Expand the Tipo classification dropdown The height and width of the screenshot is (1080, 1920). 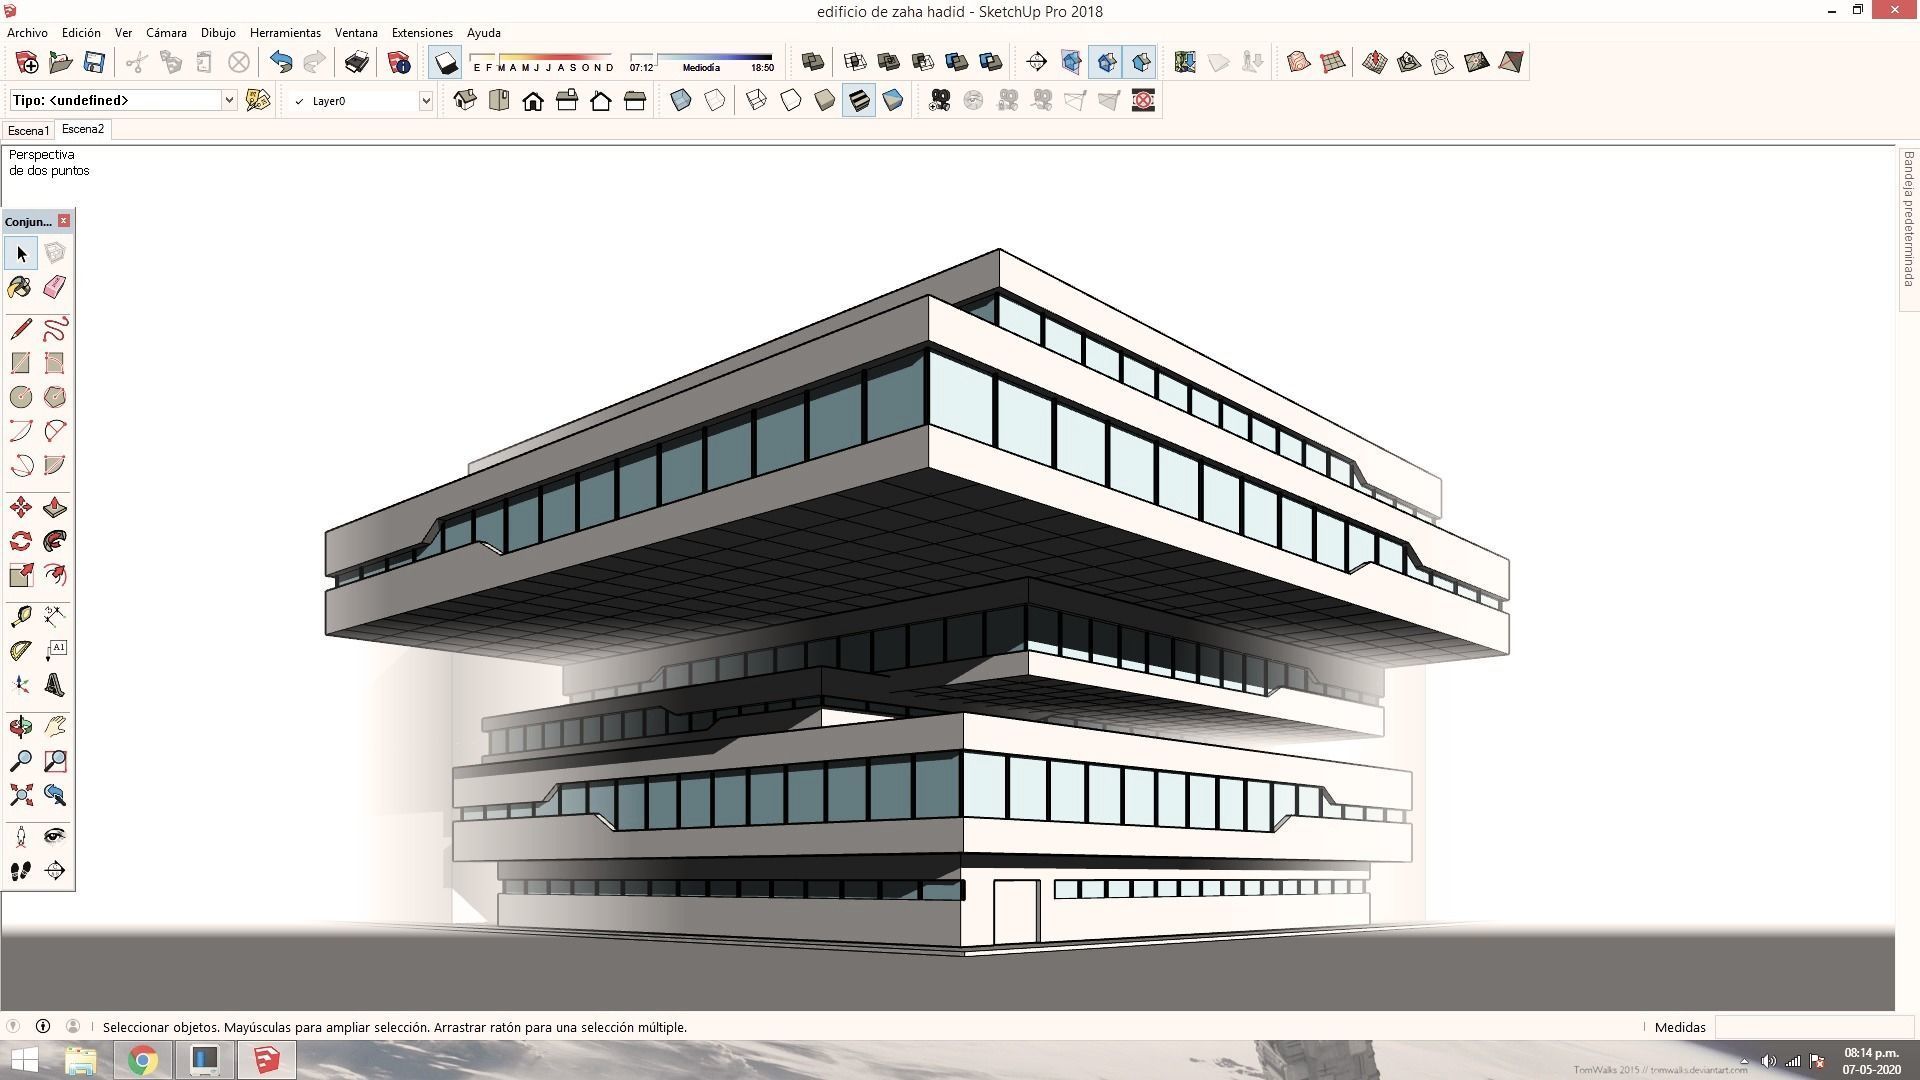pos(229,100)
